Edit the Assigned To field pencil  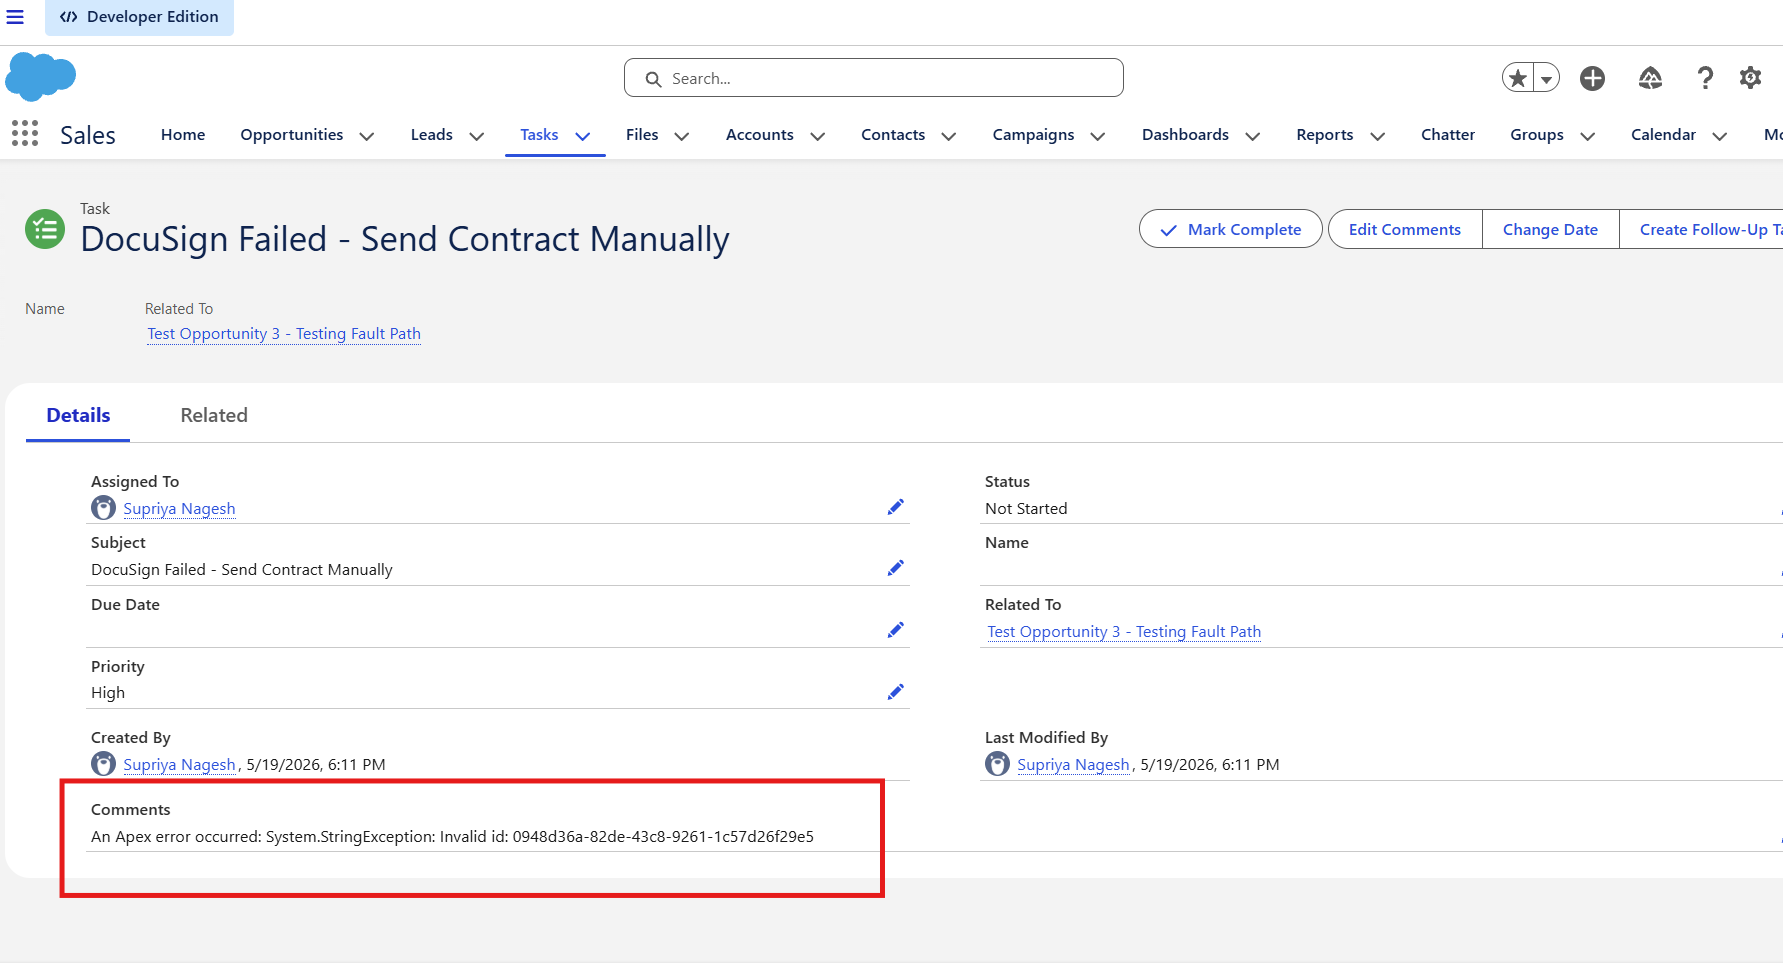pyautogui.click(x=895, y=507)
